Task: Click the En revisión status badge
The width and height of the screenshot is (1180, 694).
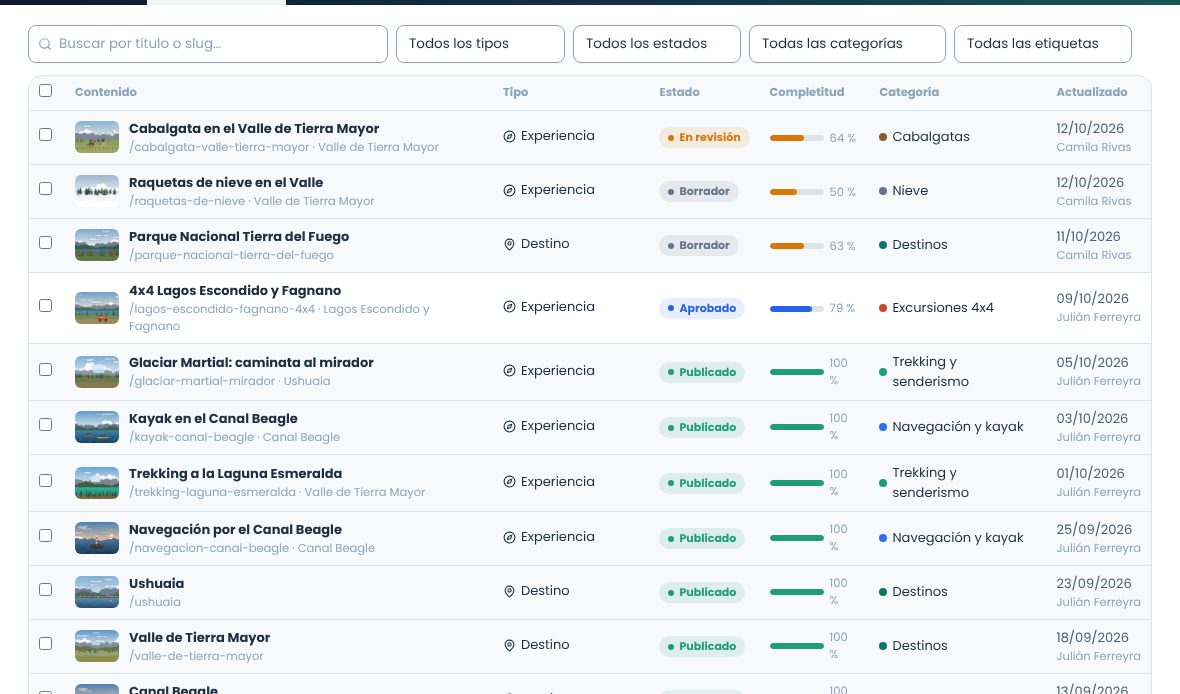Action: (x=704, y=137)
